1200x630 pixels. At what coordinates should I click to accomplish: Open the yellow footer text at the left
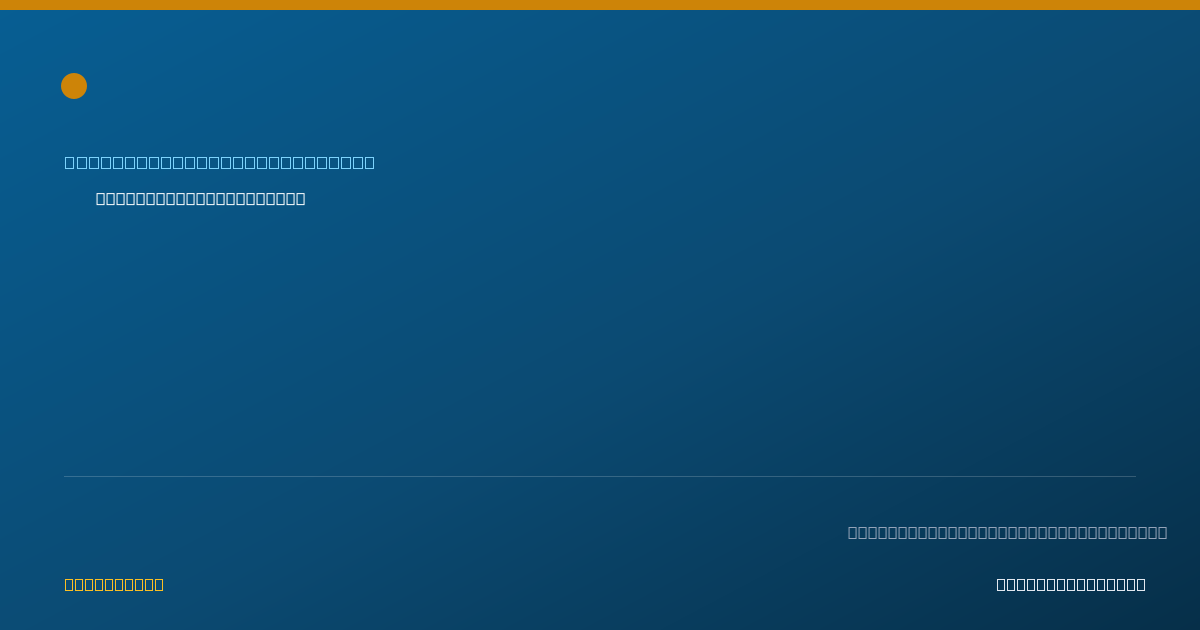click(x=114, y=584)
